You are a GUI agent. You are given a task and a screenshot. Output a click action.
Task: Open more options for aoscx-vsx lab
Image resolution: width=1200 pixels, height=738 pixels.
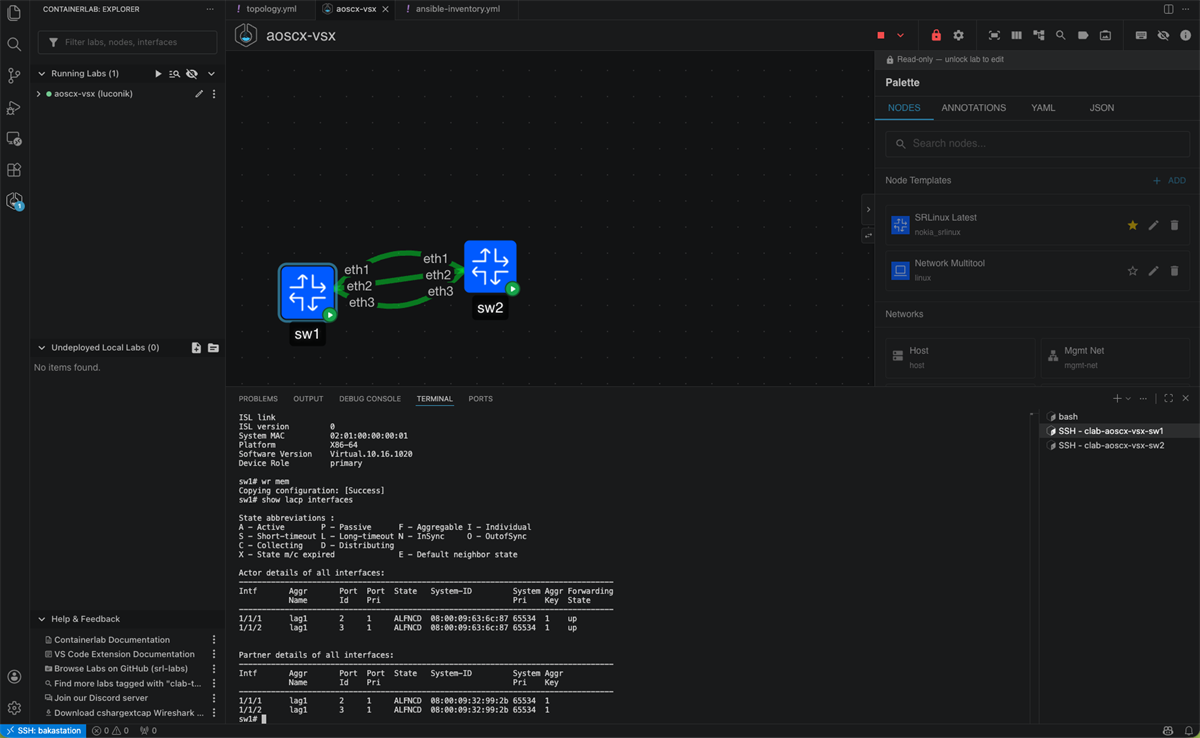pyautogui.click(x=214, y=94)
